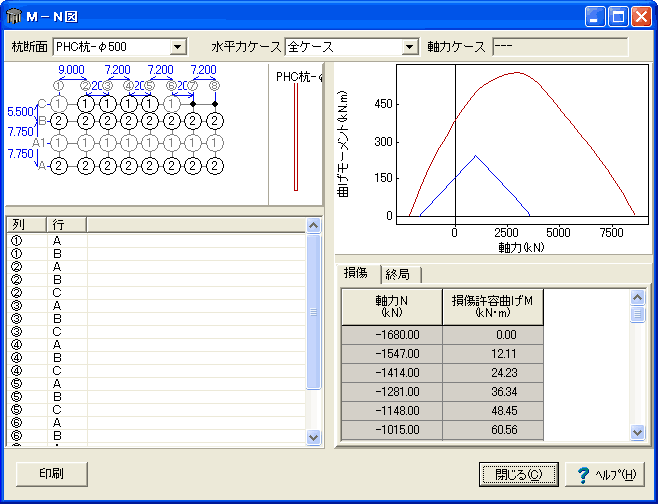658x504 pixels.
Task: Click row A label in pile layout
Action: click(42, 167)
